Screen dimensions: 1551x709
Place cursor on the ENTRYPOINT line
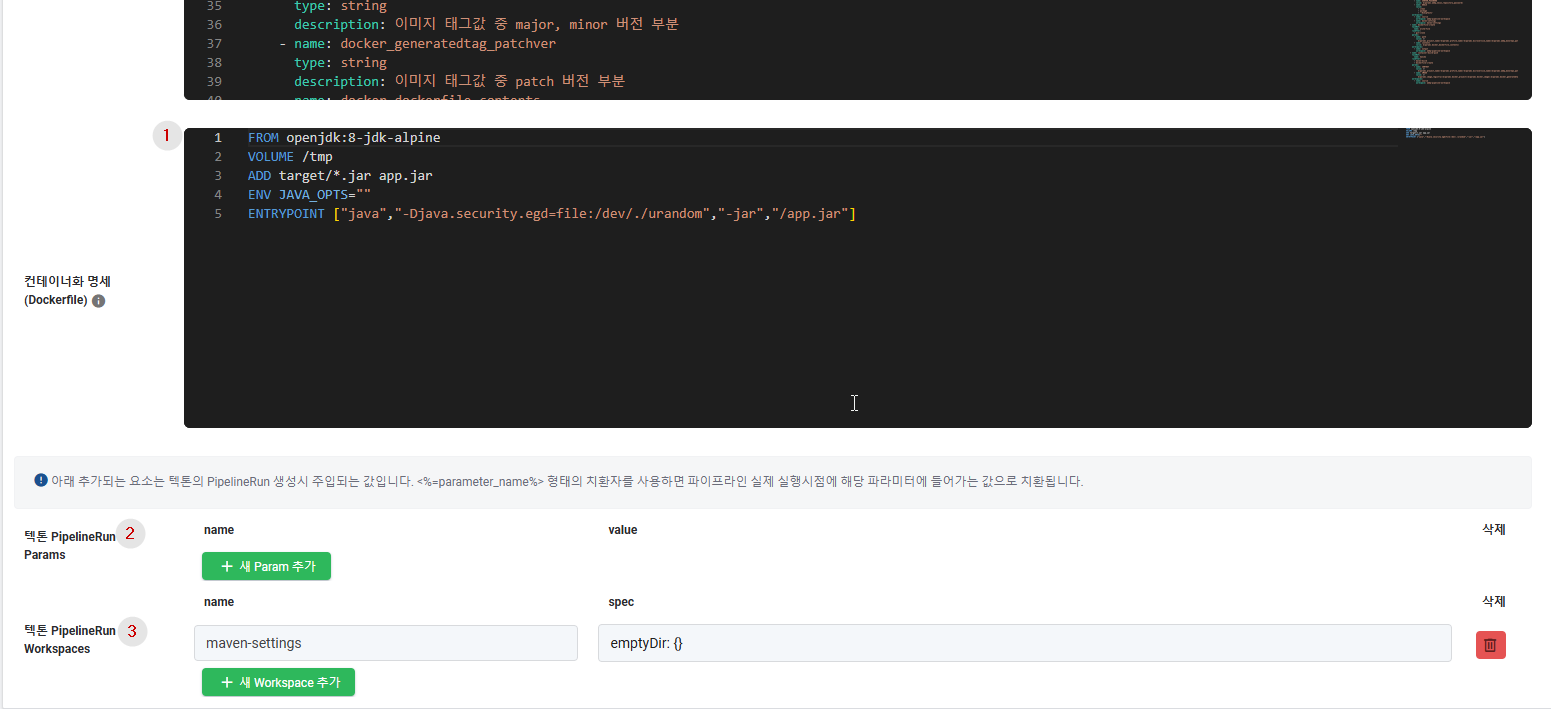click(552, 213)
